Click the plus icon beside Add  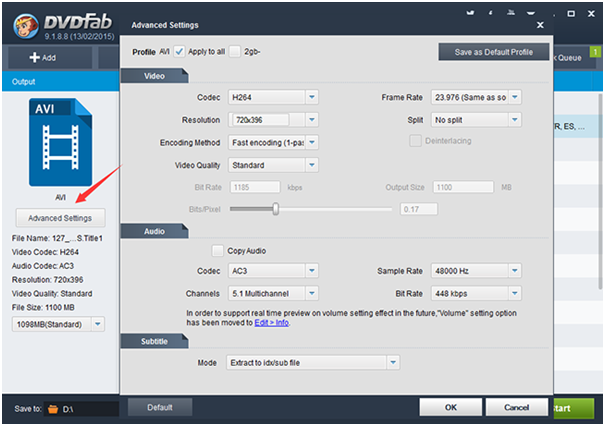[34, 57]
